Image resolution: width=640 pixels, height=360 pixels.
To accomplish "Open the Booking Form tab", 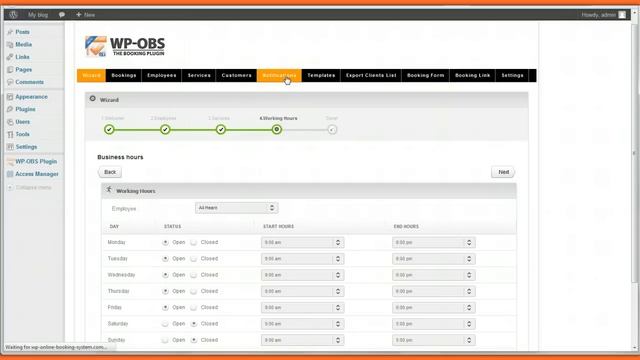I will point(425,76).
